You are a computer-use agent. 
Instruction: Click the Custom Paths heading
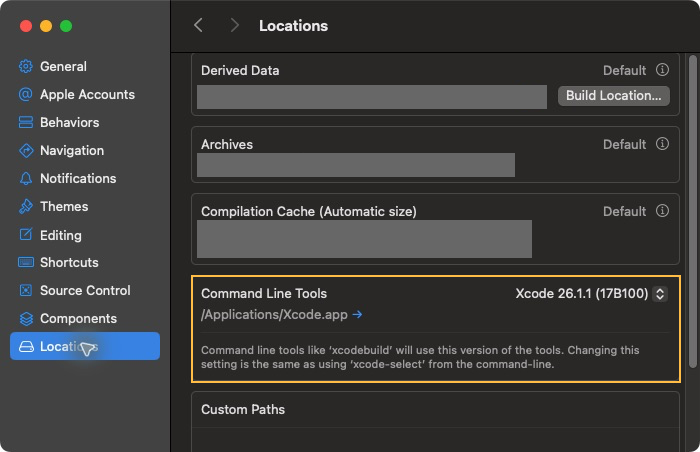click(243, 410)
